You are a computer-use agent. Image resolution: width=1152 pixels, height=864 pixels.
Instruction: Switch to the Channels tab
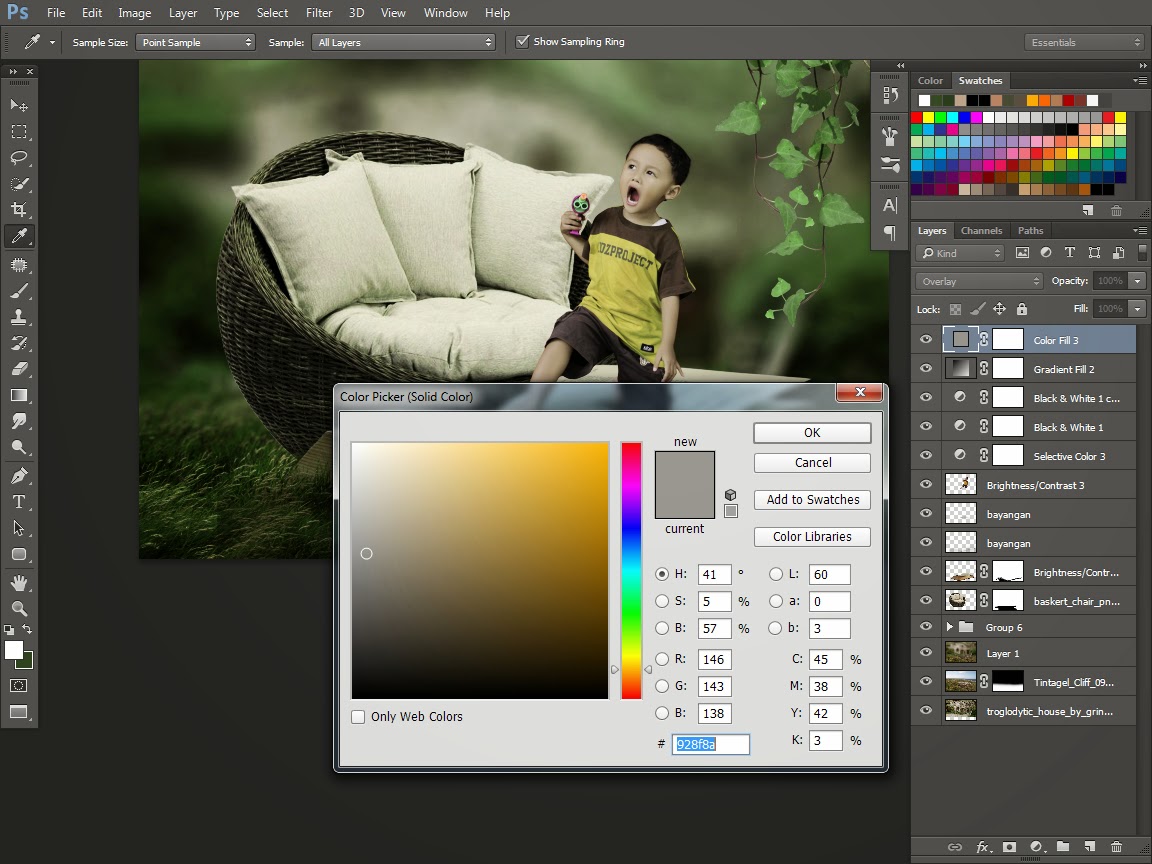(x=980, y=230)
